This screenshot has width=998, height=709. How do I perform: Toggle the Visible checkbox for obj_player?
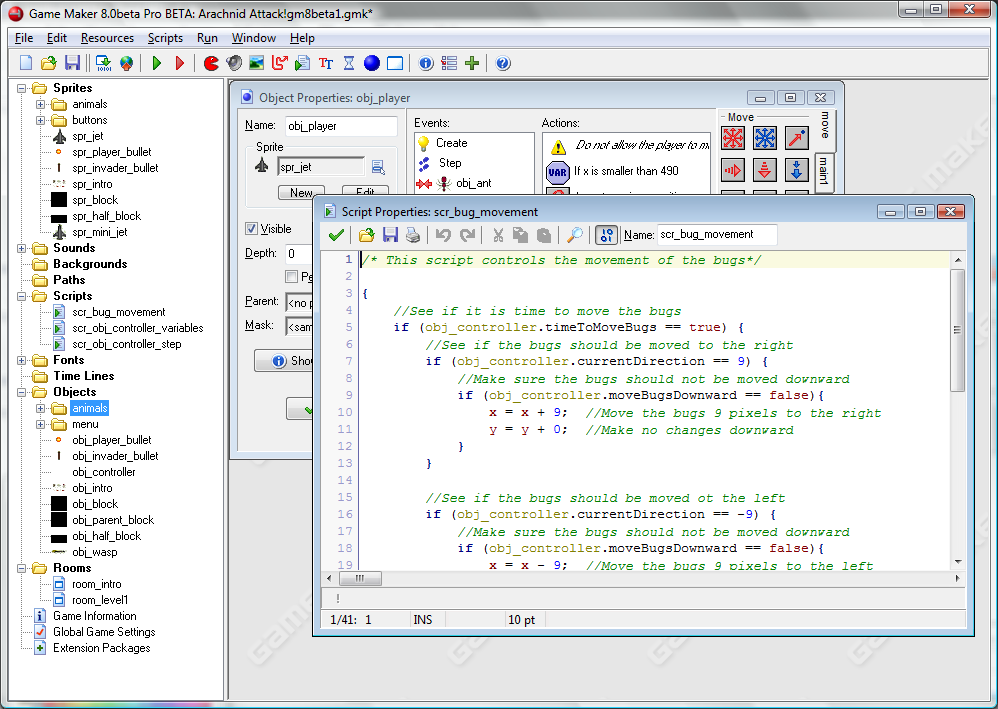point(251,228)
